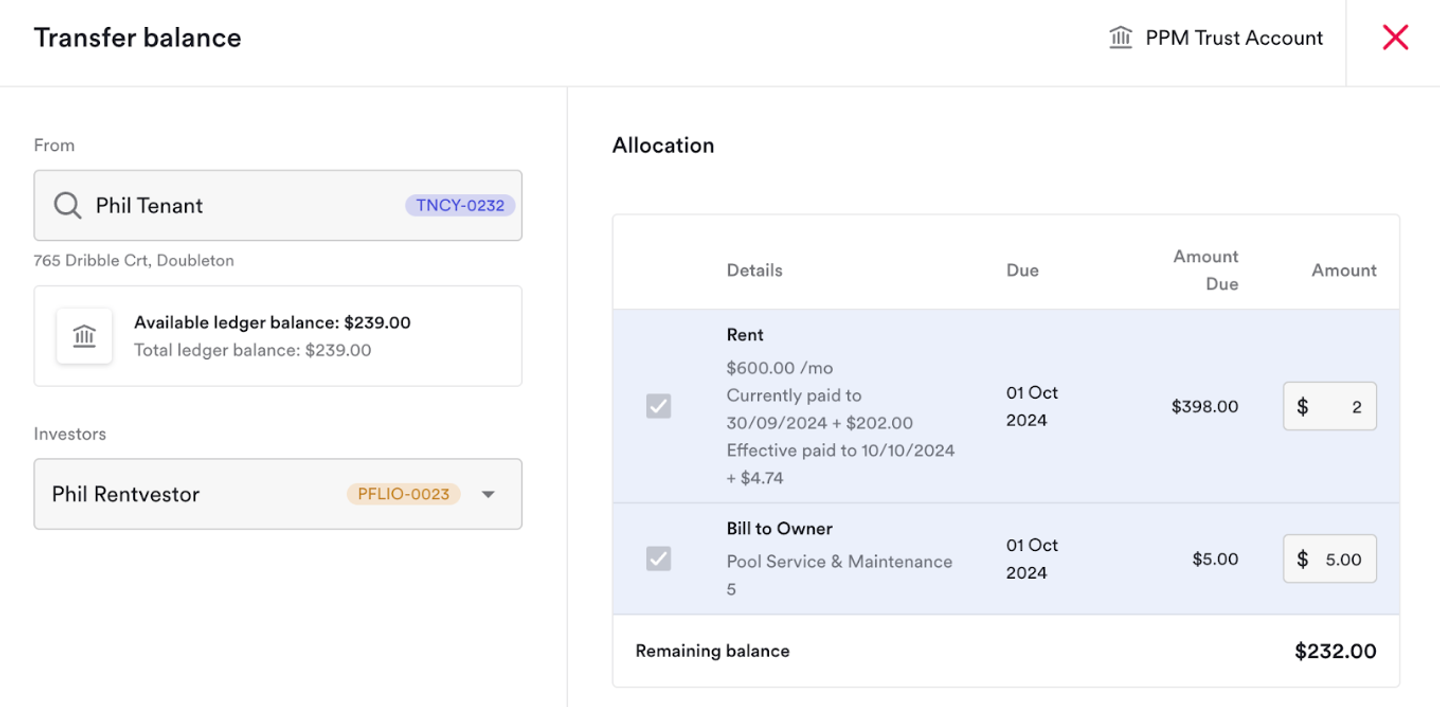This screenshot has height=707, width=1440.
Task: Close the Transfer balance dialog
Action: (x=1394, y=38)
